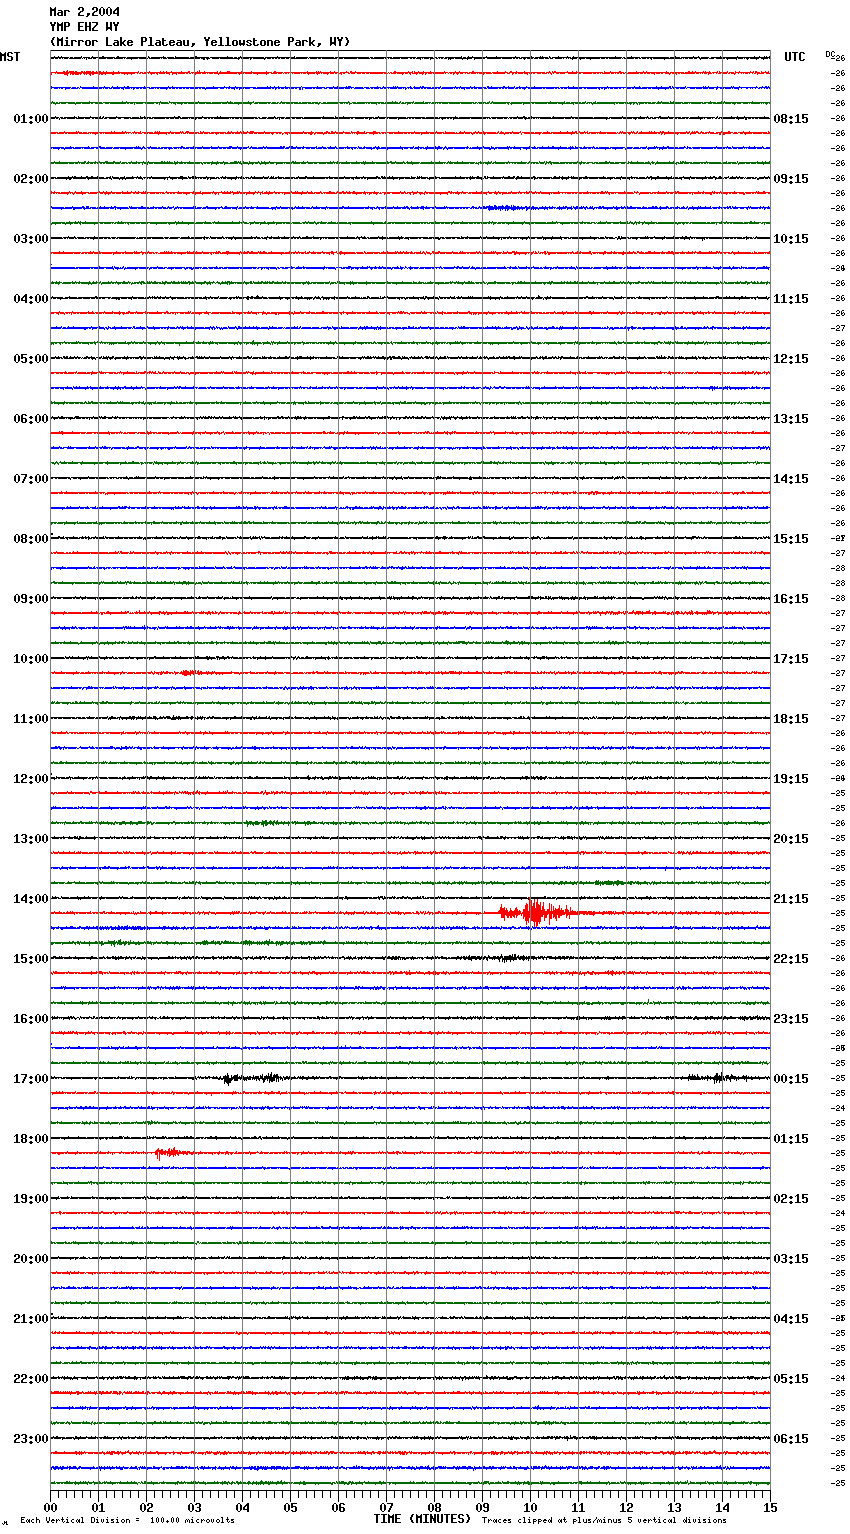Click the '03' minute tick label
The height and width of the screenshot is (1534, 850).
pyautogui.click(x=194, y=1507)
